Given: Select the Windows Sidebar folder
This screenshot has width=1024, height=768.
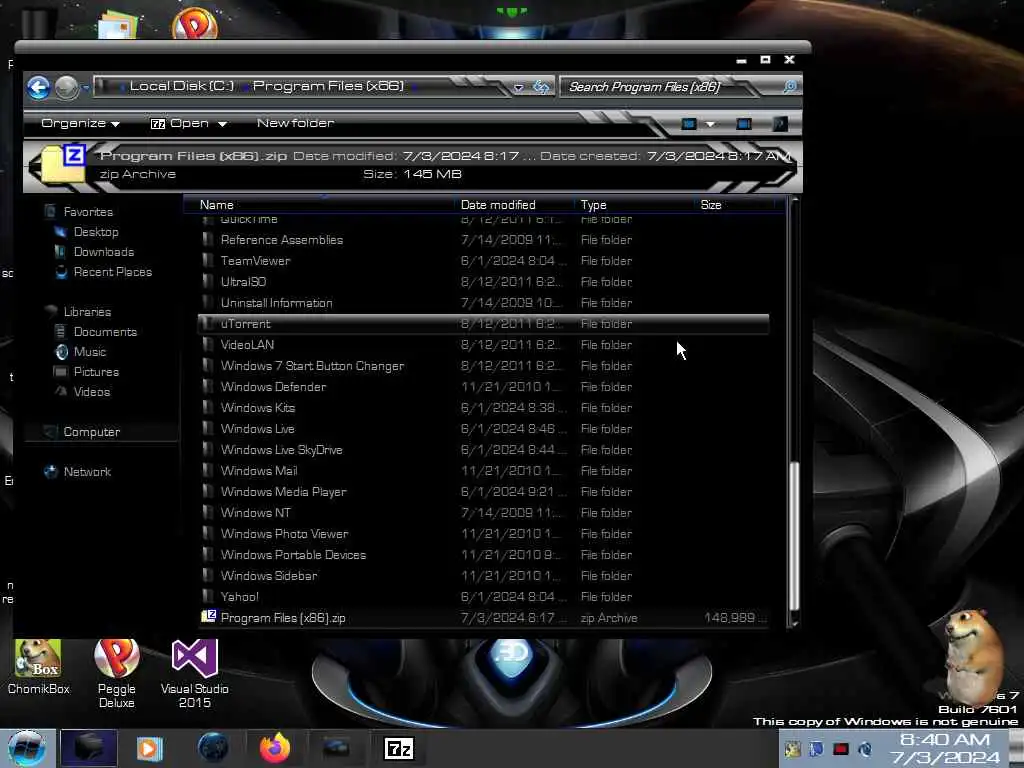Looking at the screenshot, I should [x=483, y=575].
